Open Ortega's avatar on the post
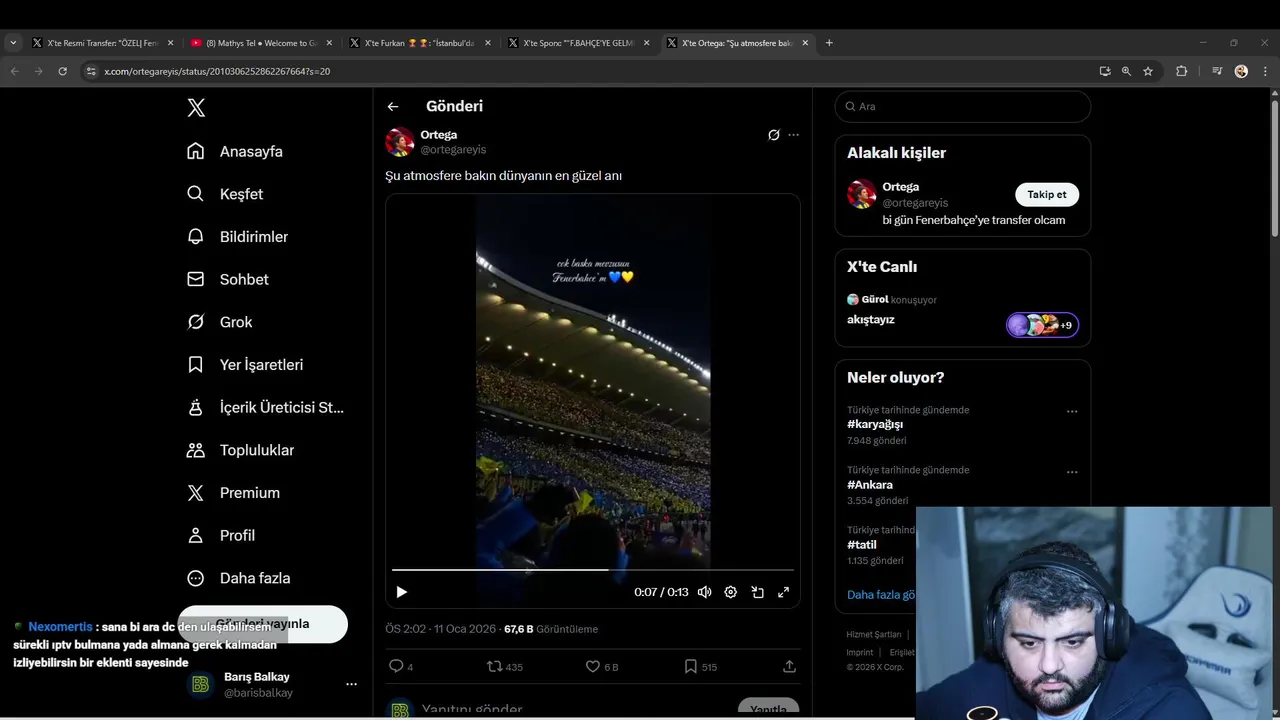 [400, 142]
